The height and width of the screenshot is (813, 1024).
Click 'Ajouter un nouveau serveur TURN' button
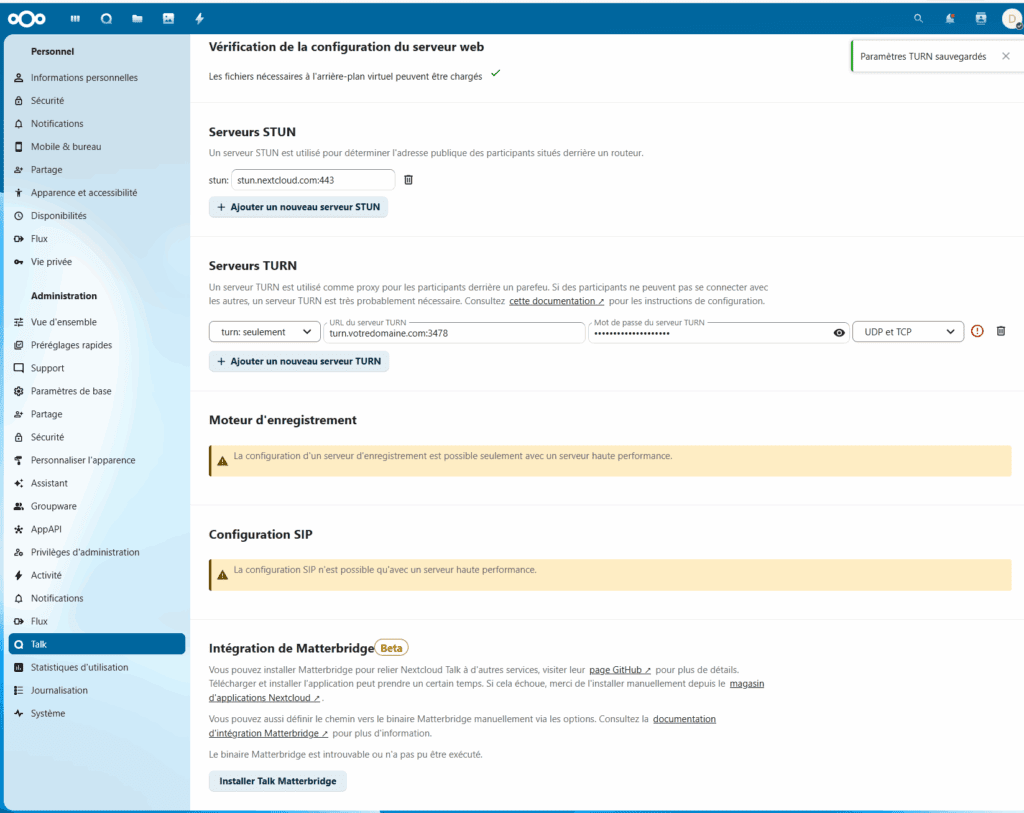(x=299, y=361)
